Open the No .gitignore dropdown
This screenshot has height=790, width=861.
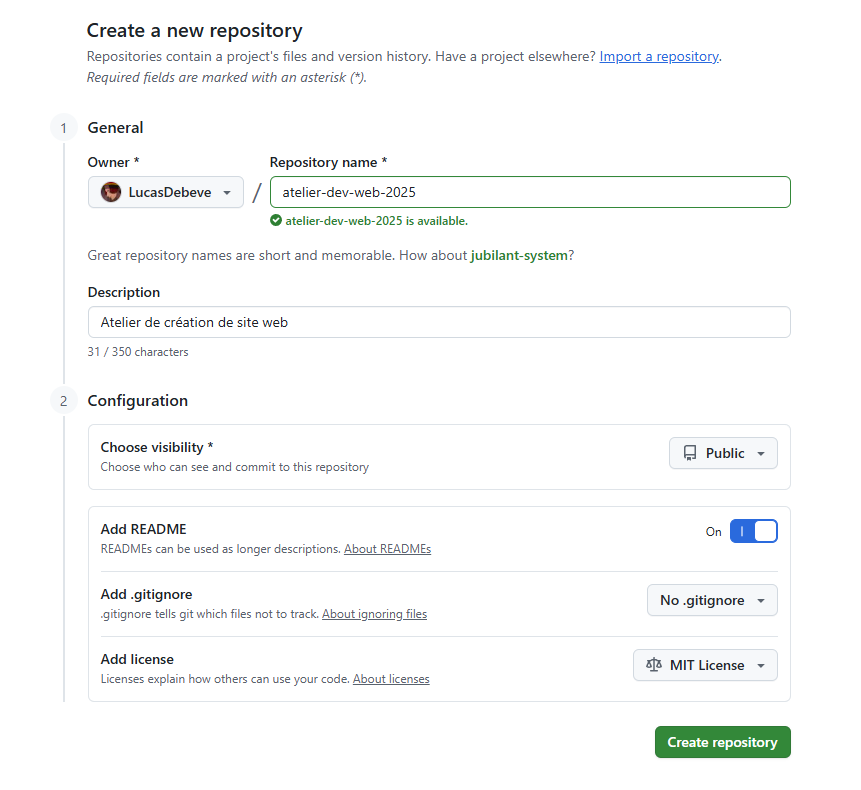(712, 600)
